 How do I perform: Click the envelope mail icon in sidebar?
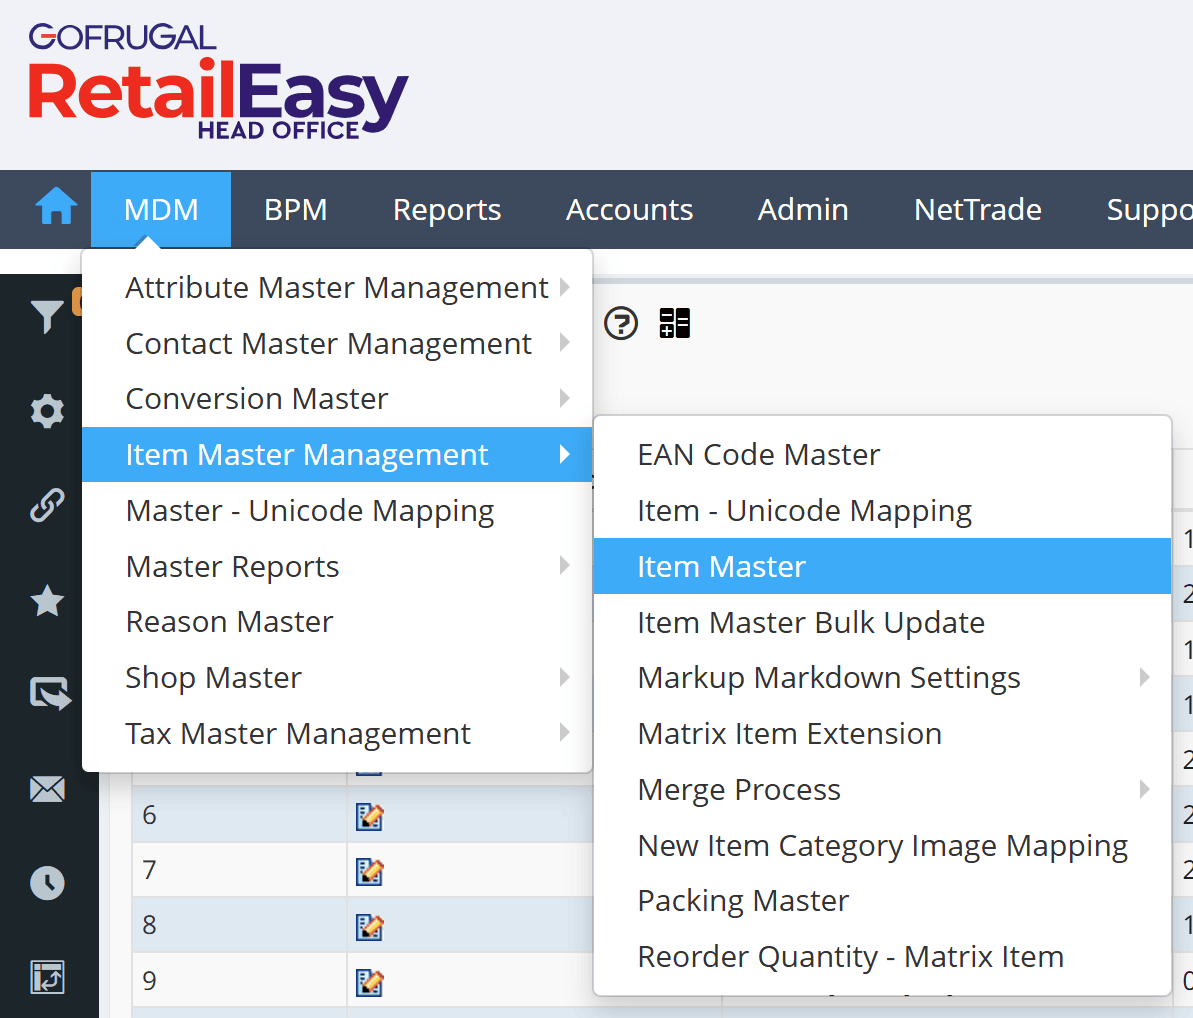click(47, 790)
